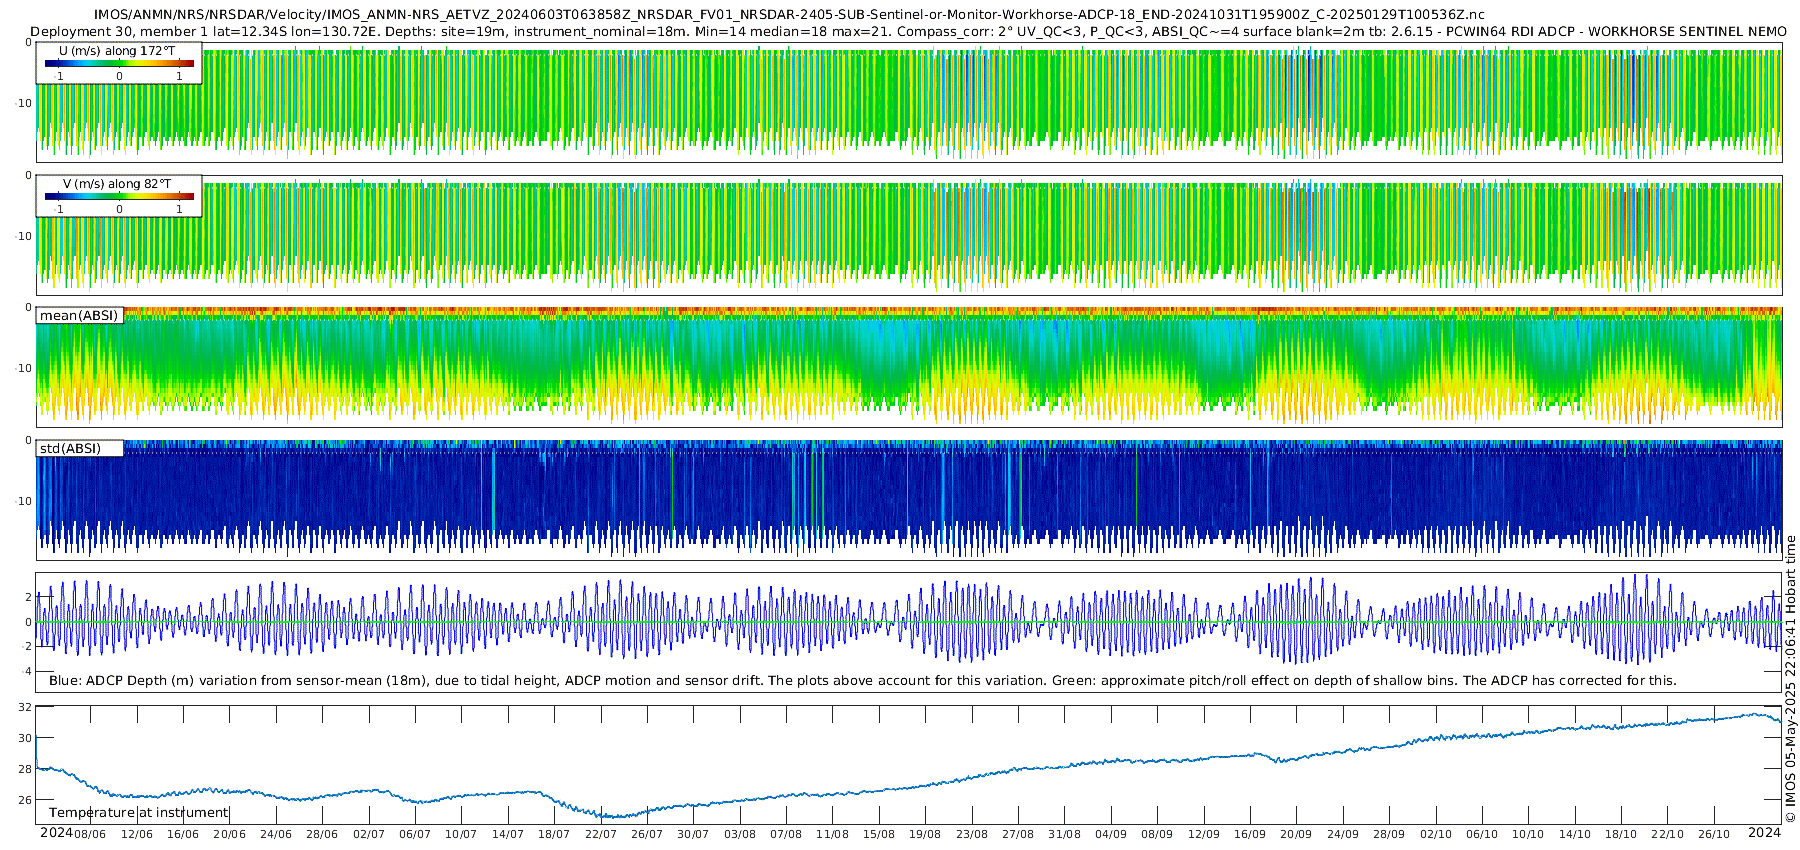1800x850 pixels.
Task: Click the 16/09 date tick label
Action: (x=1249, y=834)
